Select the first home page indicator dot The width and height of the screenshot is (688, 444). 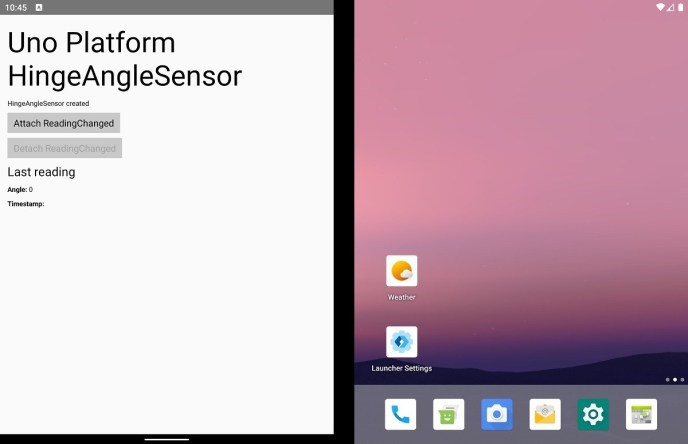pos(667,380)
